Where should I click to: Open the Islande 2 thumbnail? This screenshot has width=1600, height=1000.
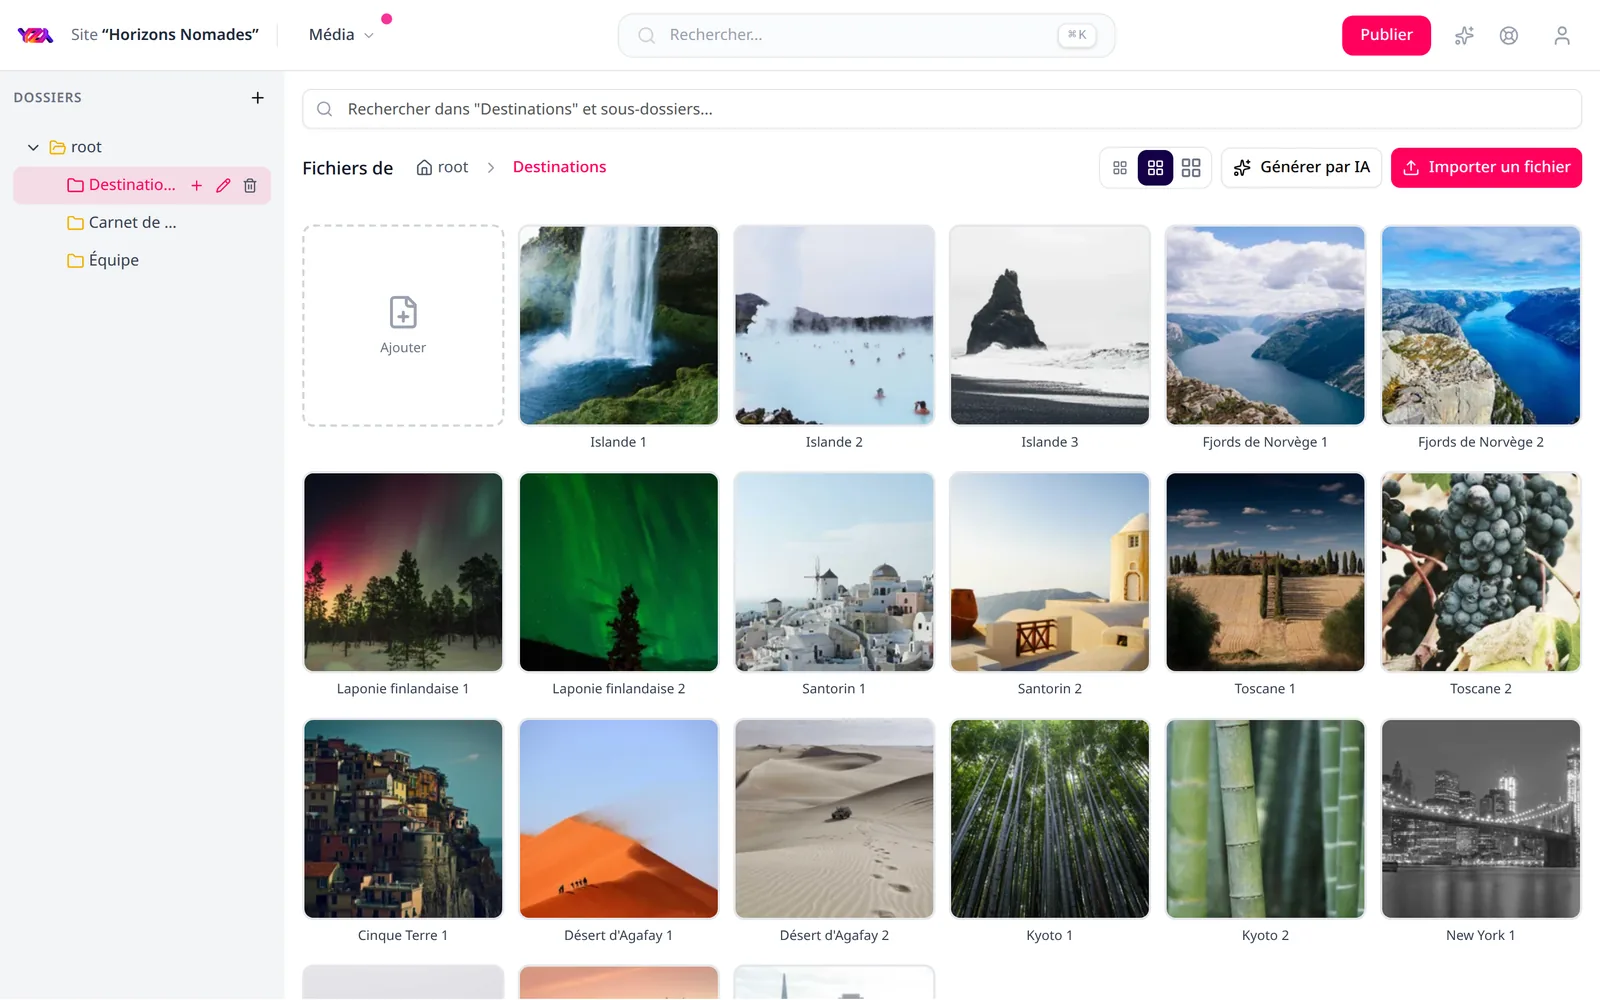pos(834,326)
